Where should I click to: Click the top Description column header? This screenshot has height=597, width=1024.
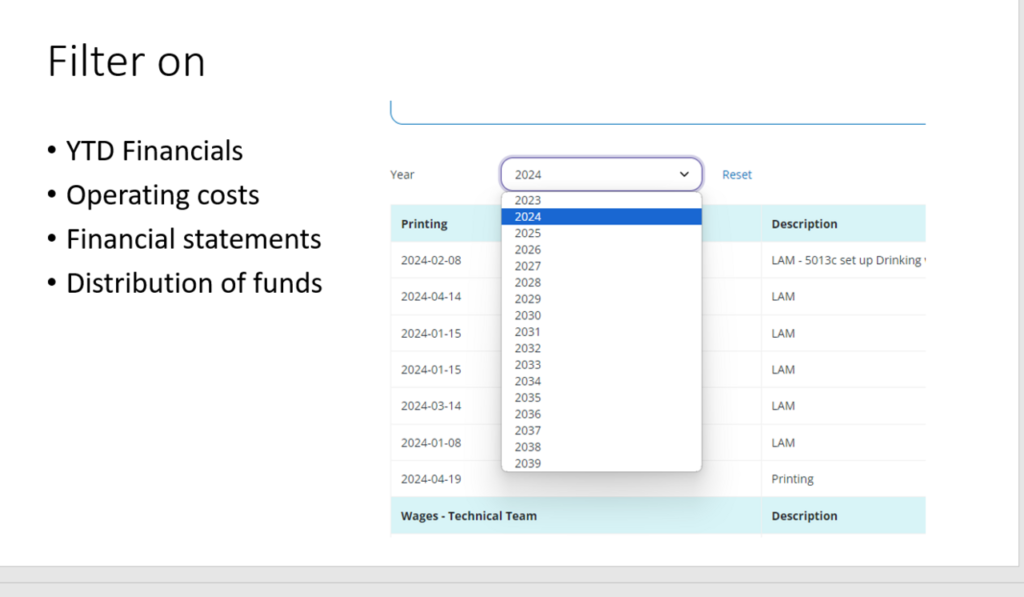pyautogui.click(x=804, y=224)
